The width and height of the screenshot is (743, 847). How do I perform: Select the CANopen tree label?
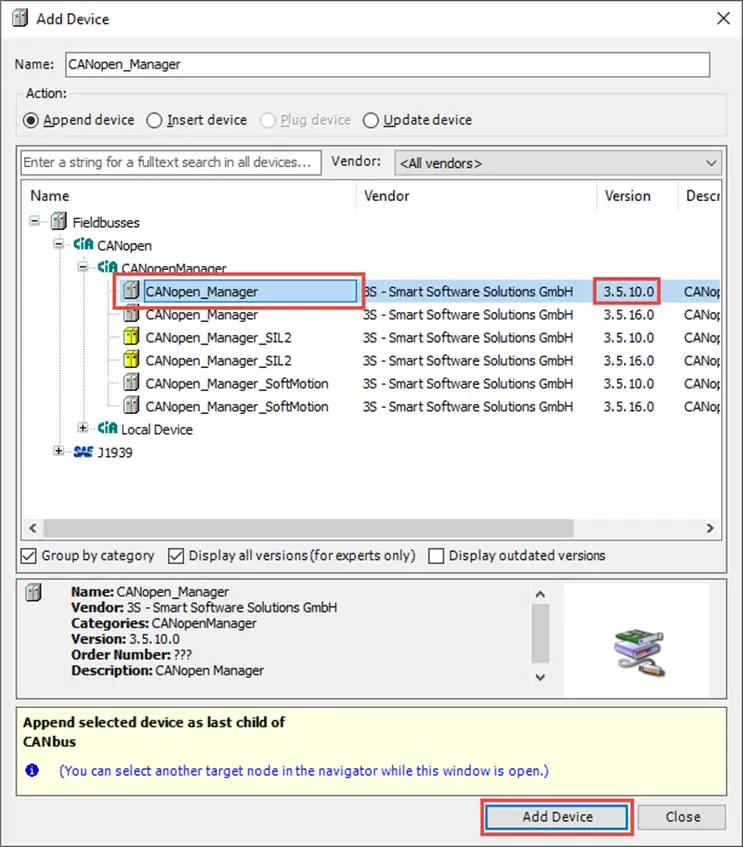tap(124, 246)
